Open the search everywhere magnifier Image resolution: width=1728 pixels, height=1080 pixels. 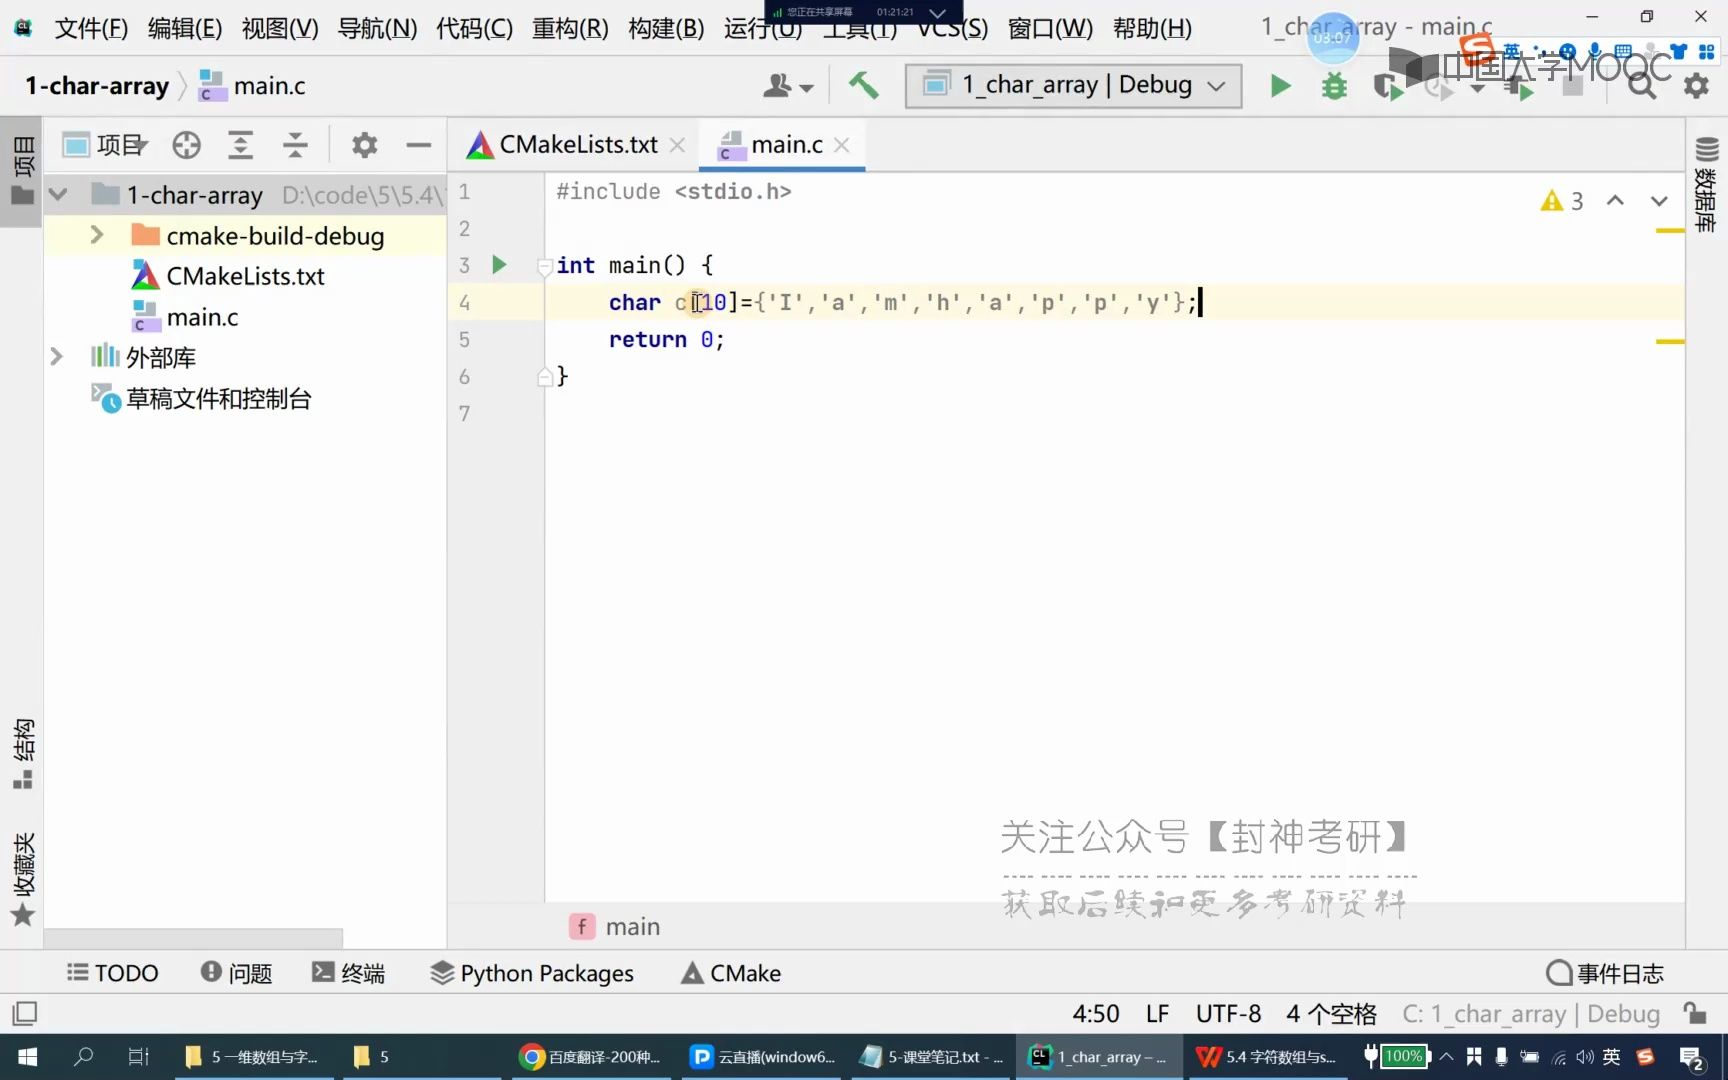coord(1641,86)
